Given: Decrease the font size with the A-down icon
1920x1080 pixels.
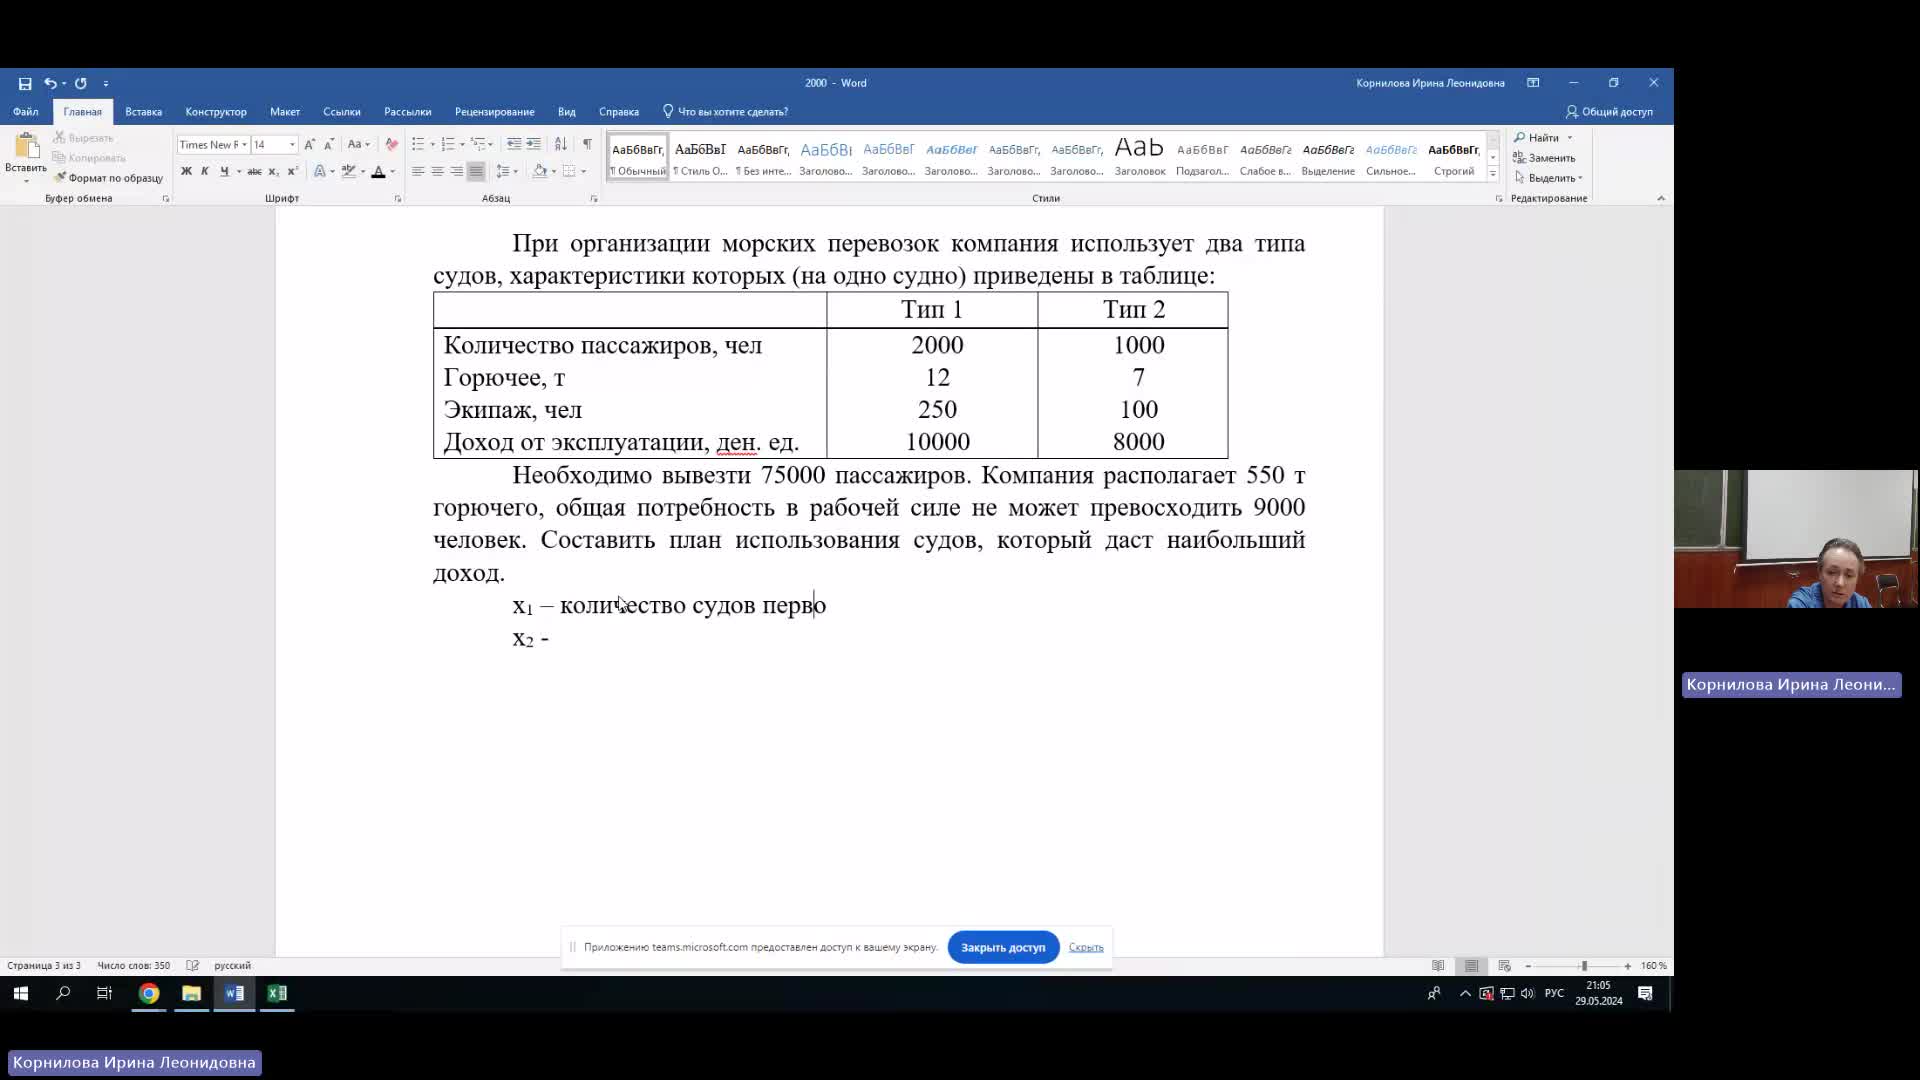Looking at the screenshot, I should (x=329, y=144).
